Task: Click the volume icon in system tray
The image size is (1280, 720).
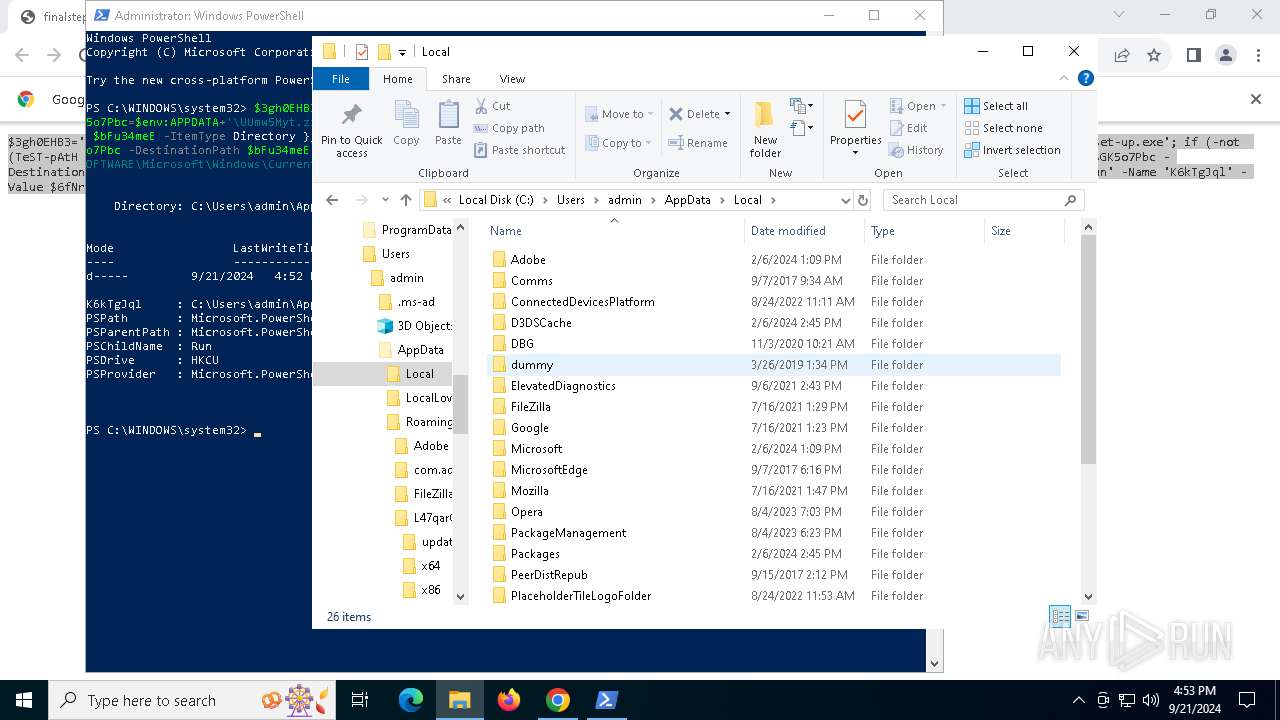Action: [x=1150, y=700]
